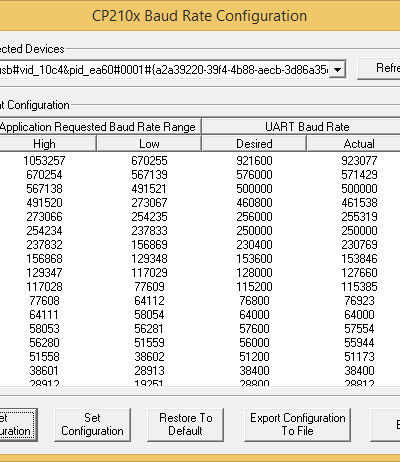The image size is (400, 462).
Task: Select Desired baud rate 51200
Action: (254, 357)
